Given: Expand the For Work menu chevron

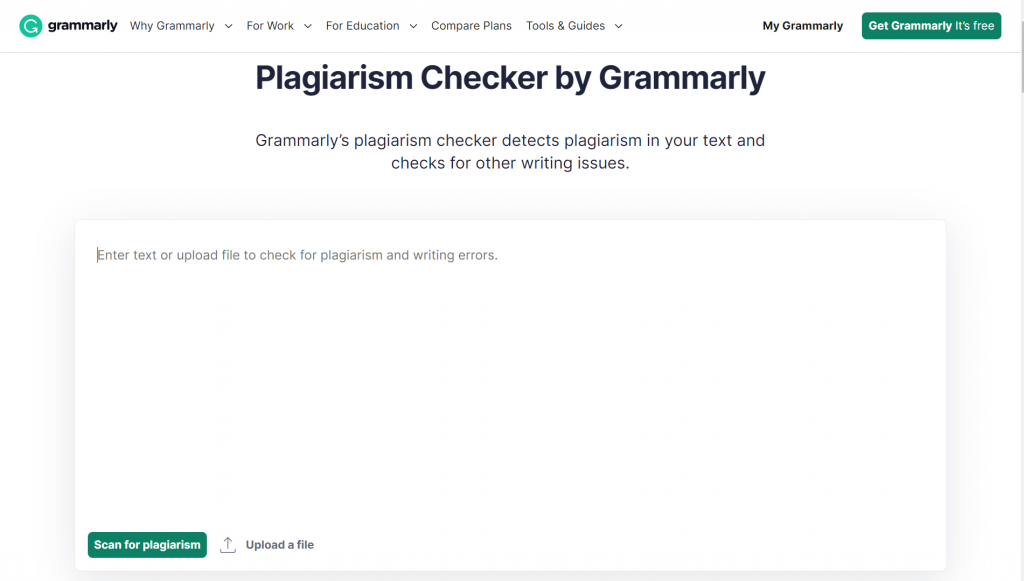Looking at the screenshot, I should (x=307, y=26).
